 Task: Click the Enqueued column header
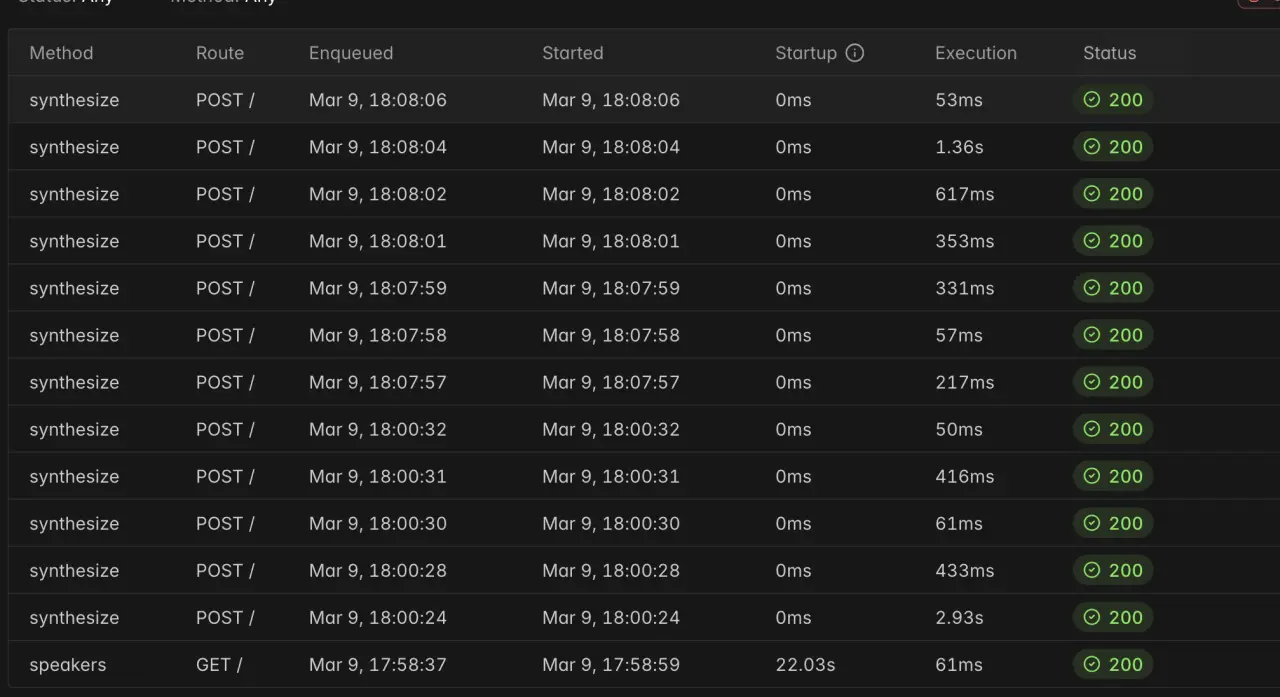tap(350, 53)
